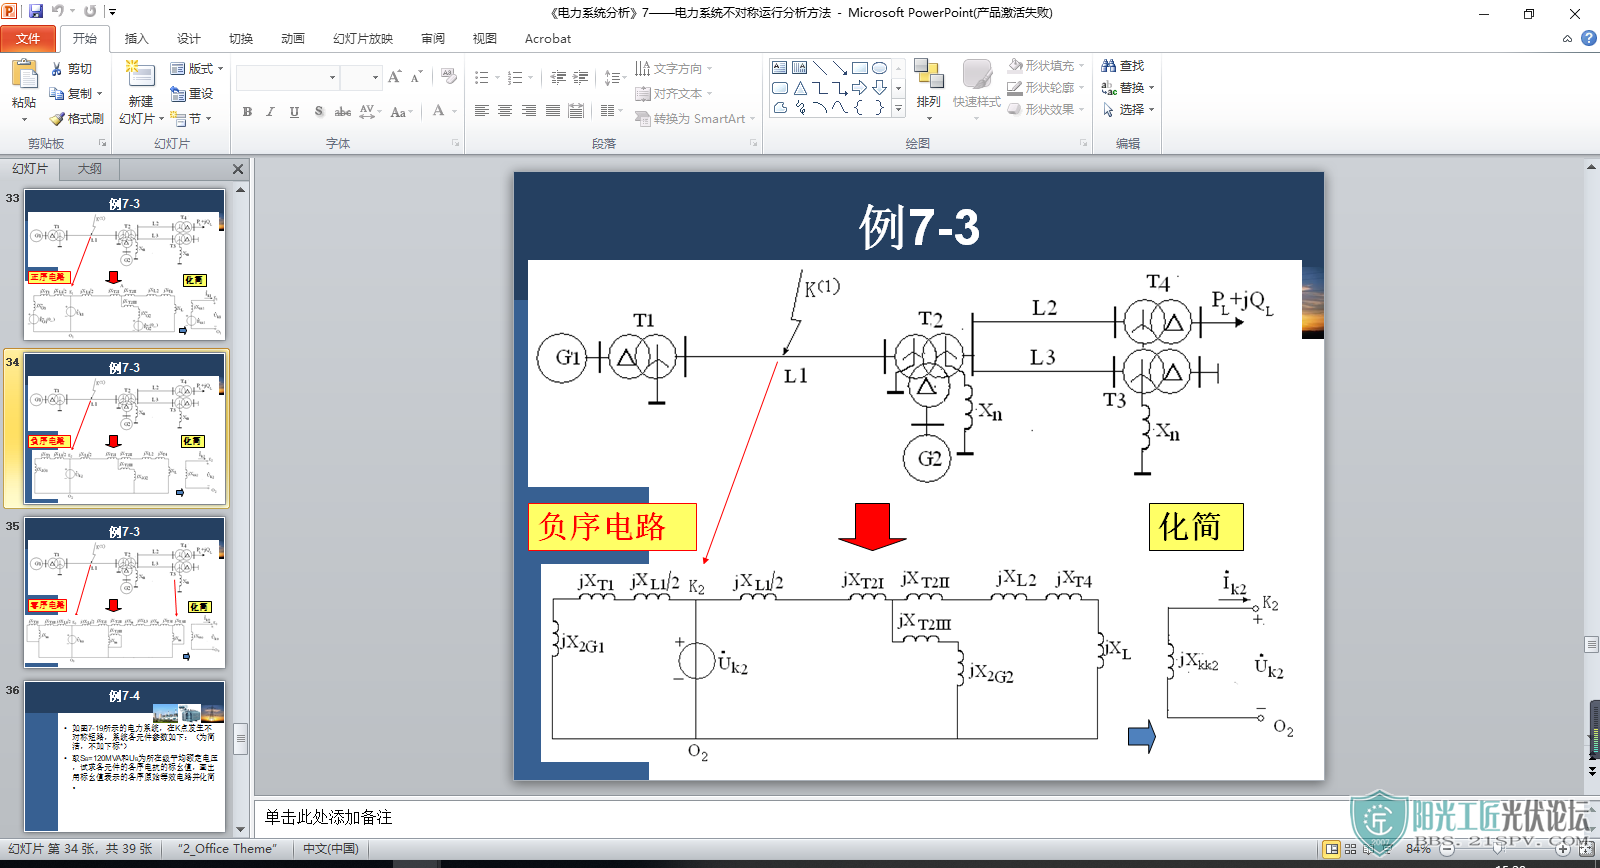The height and width of the screenshot is (868, 1600).
Task: Select the text box shape in gallery
Action: tap(780, 68)
